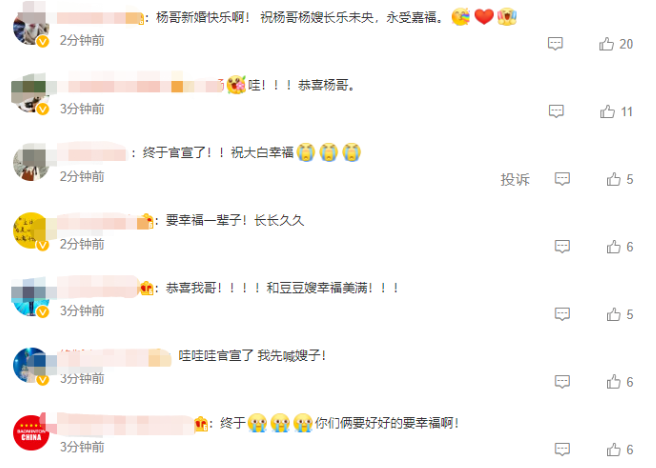The image size is (656, 468).
Task: Like the 要幸福一辈子 comment
Action: [620, 247]
